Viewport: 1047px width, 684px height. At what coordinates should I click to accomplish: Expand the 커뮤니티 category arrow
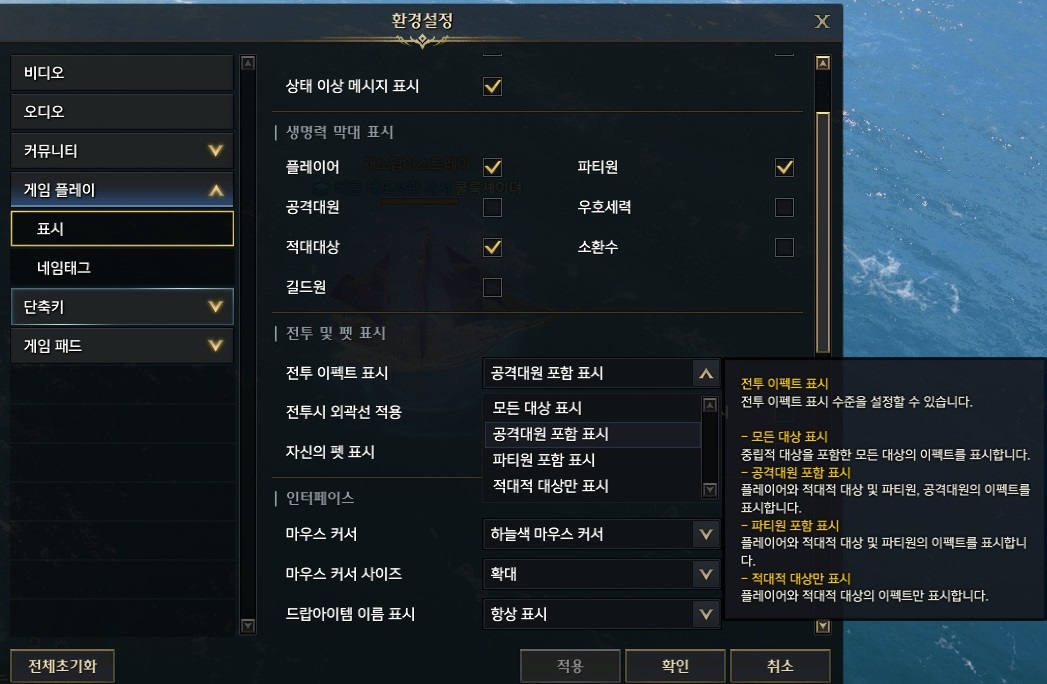[216, 150]
